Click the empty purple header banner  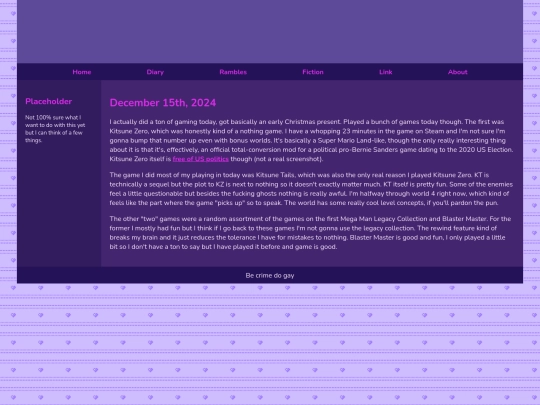point(270,31)
